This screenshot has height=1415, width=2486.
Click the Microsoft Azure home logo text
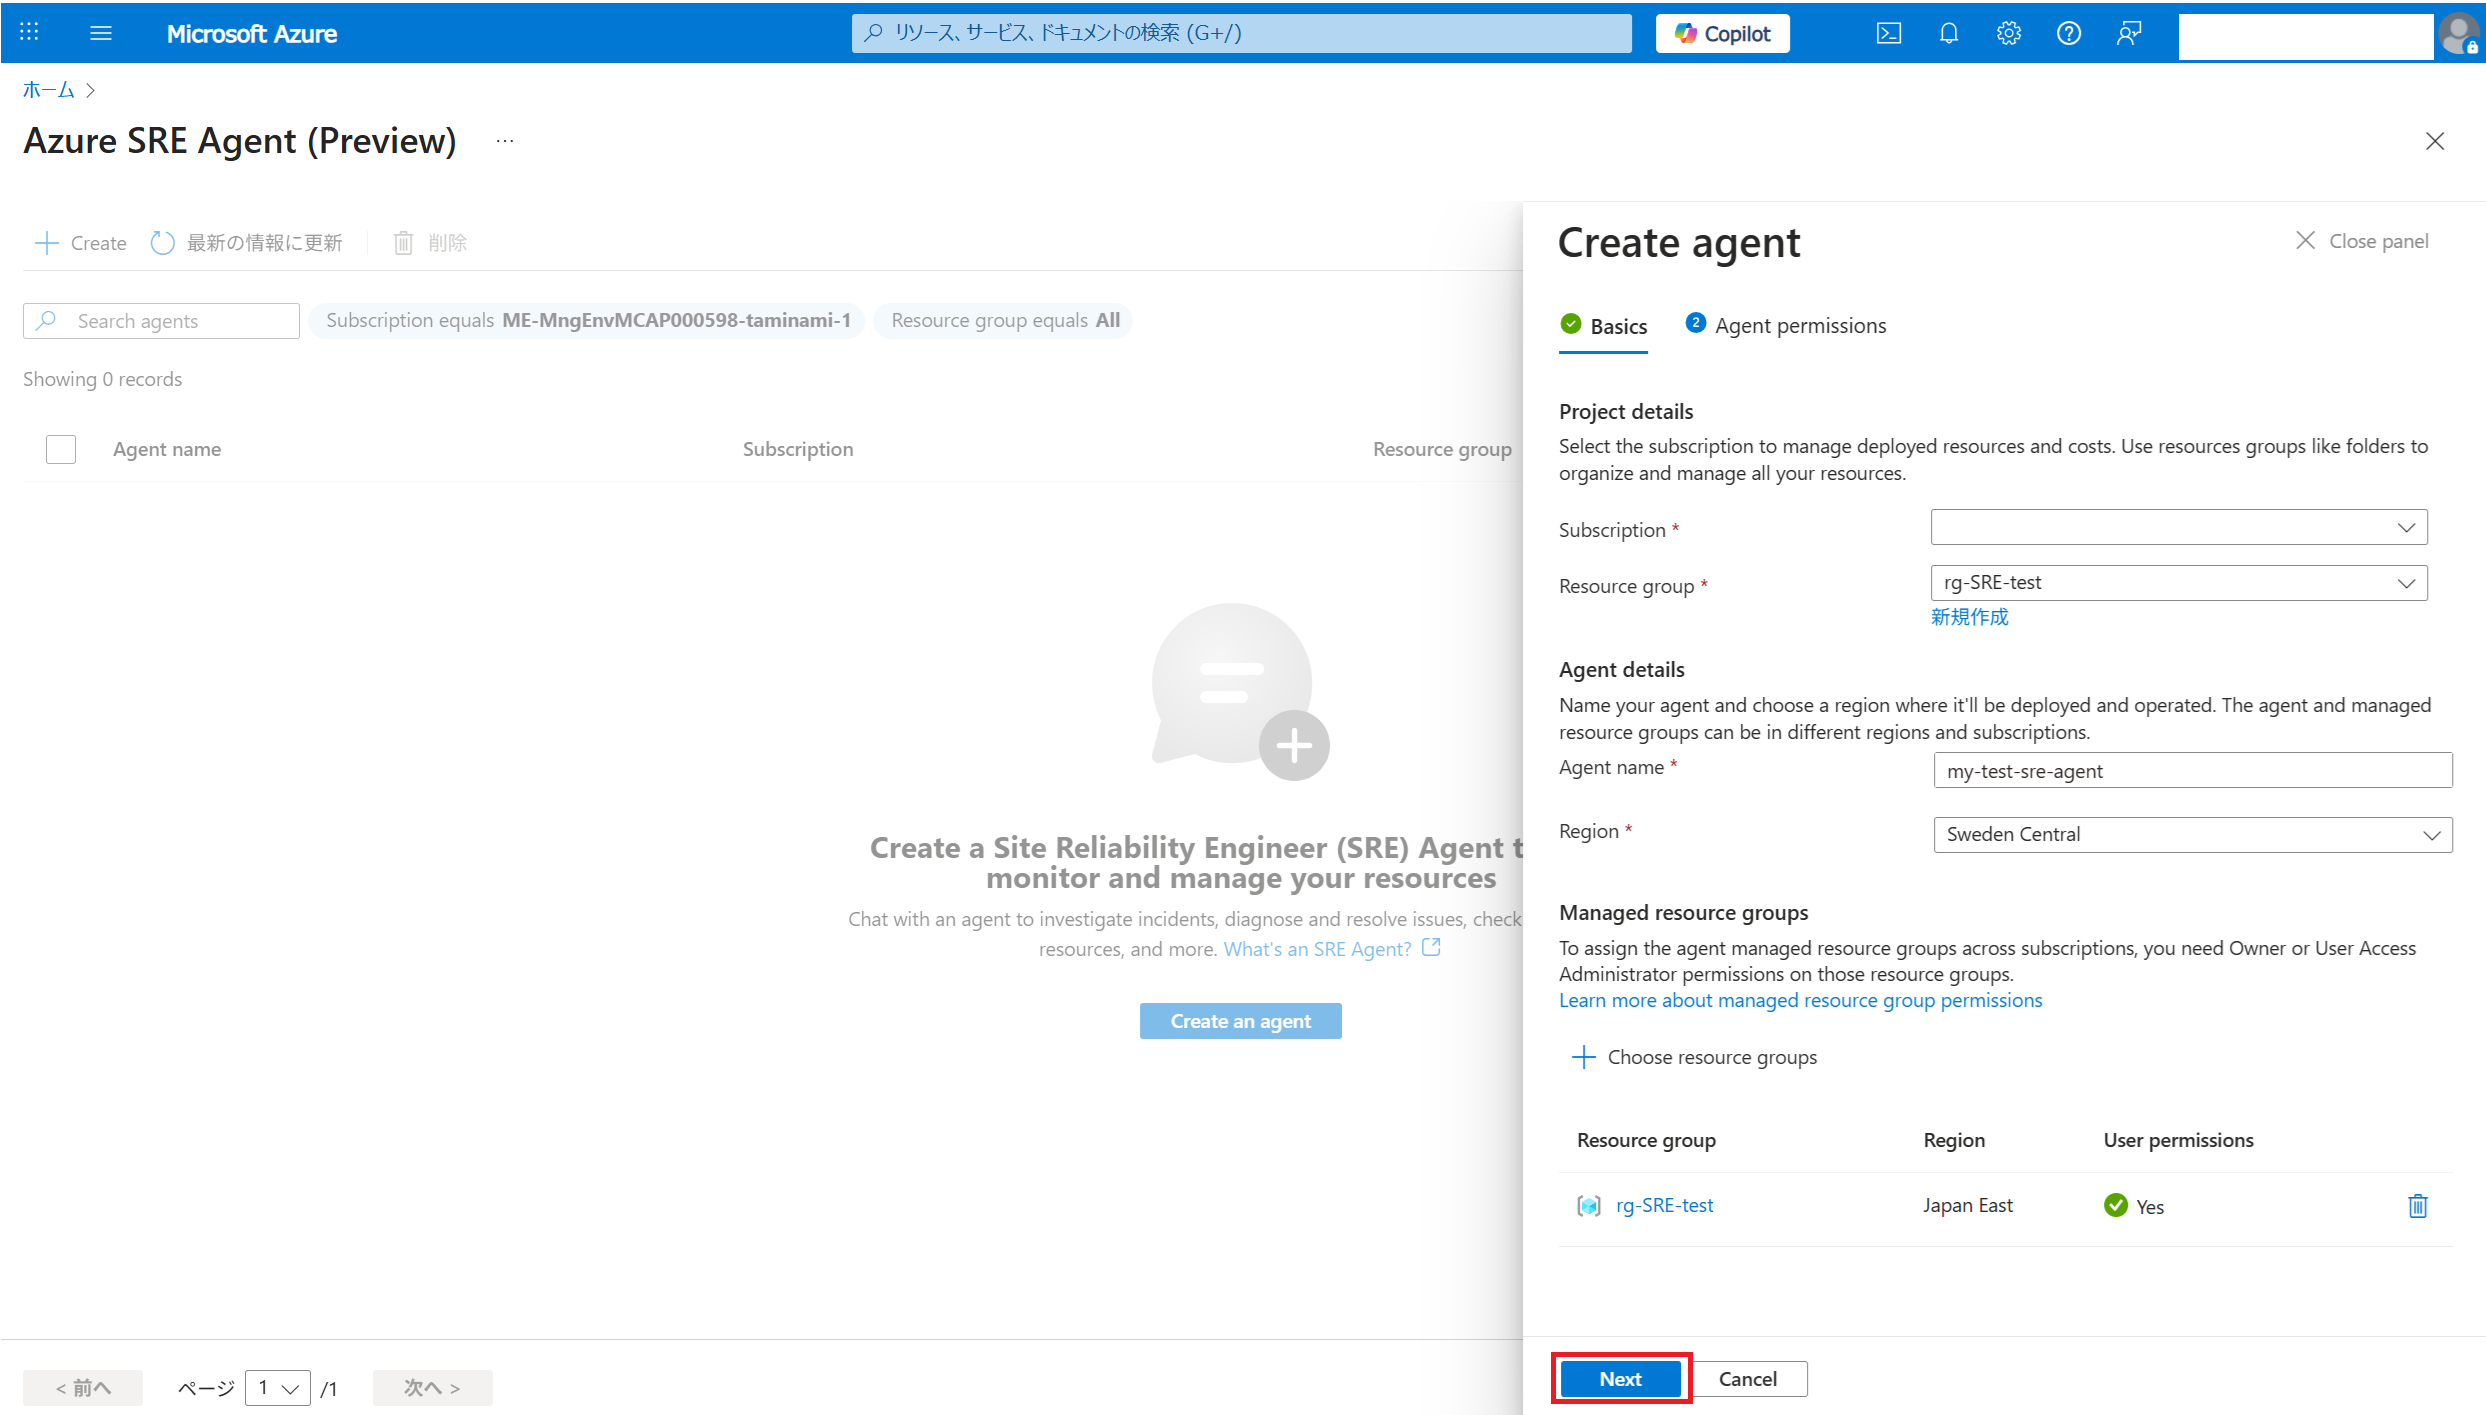coord(251,33)
